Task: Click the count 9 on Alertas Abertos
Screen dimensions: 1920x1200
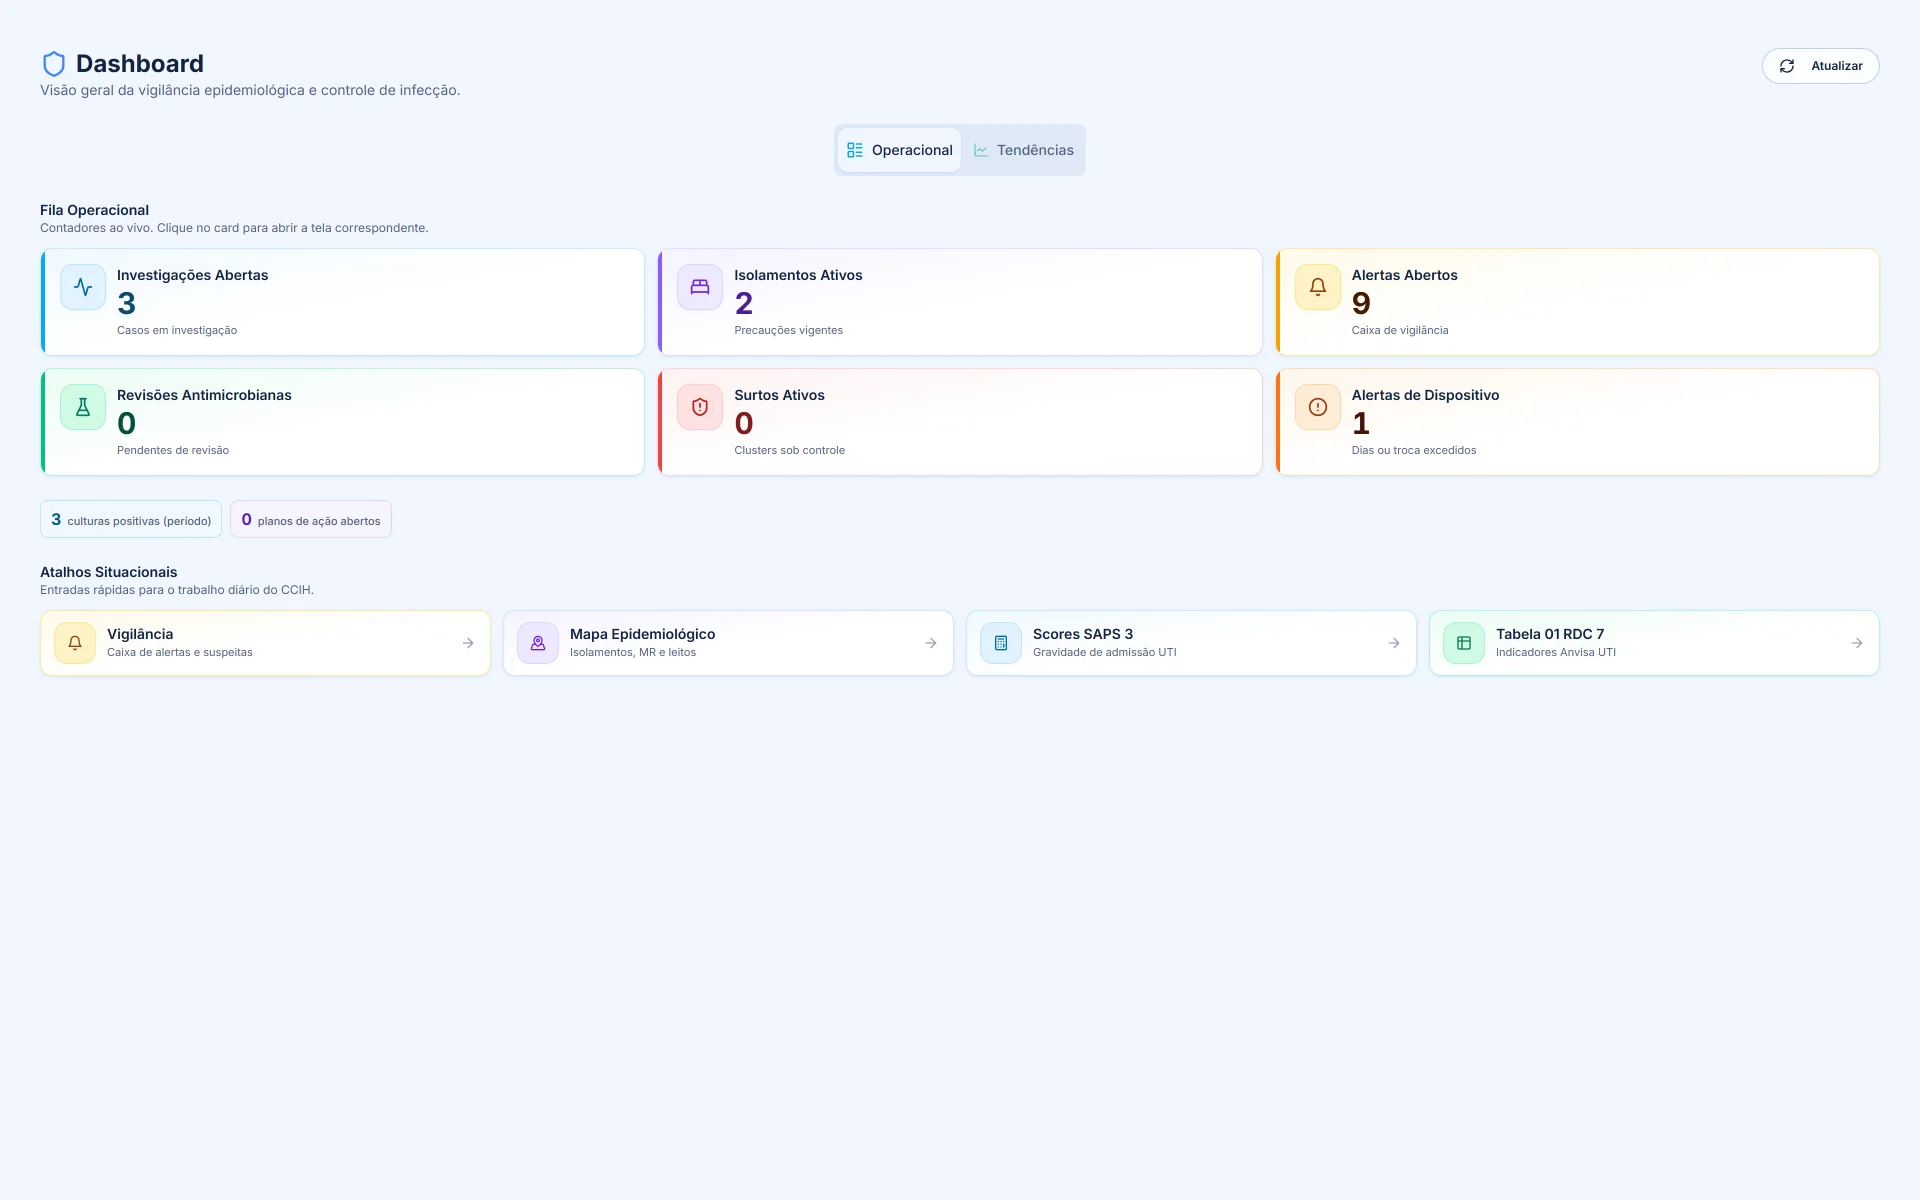Action: [1361, 303]
